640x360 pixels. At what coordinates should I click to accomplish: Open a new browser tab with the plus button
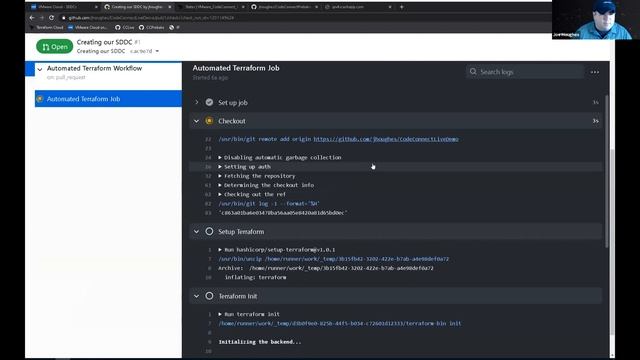pos(402,7)
